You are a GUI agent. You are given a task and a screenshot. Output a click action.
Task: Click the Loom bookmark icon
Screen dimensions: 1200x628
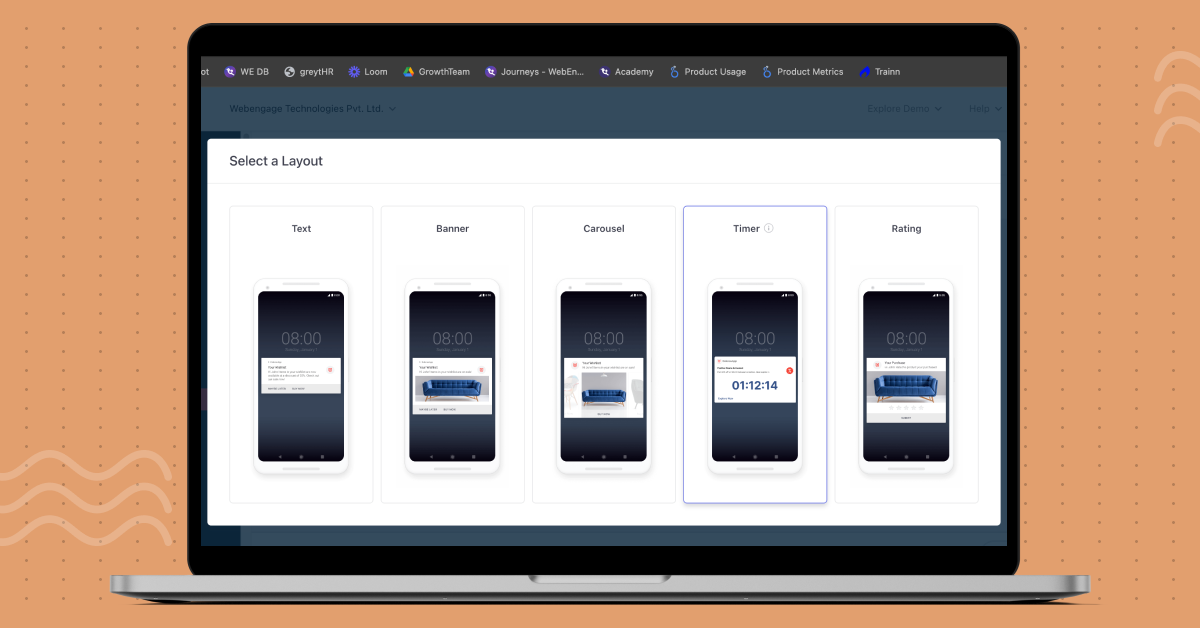[x=354, y=72]
